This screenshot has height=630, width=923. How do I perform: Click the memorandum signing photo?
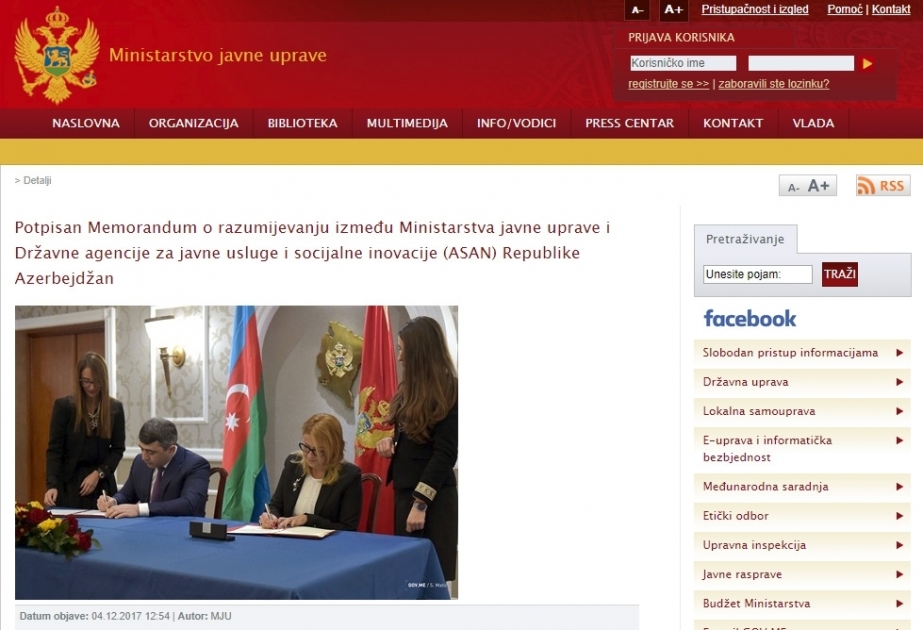click(x=236, y=452)
